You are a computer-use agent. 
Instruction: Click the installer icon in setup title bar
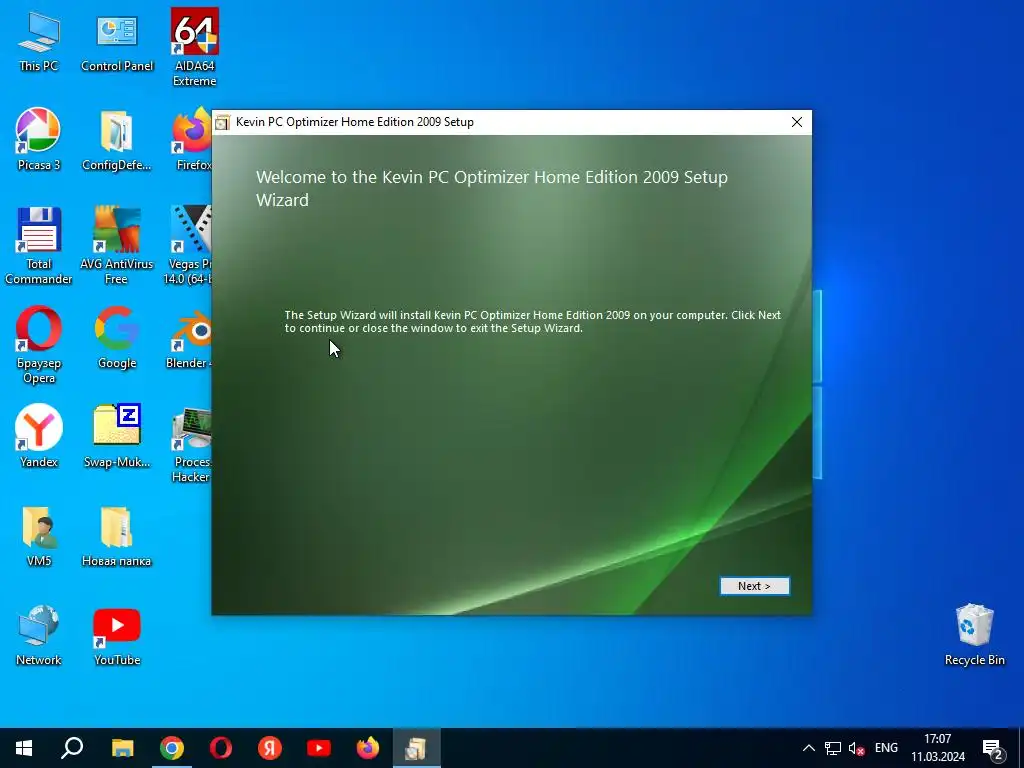coord(223,122)
